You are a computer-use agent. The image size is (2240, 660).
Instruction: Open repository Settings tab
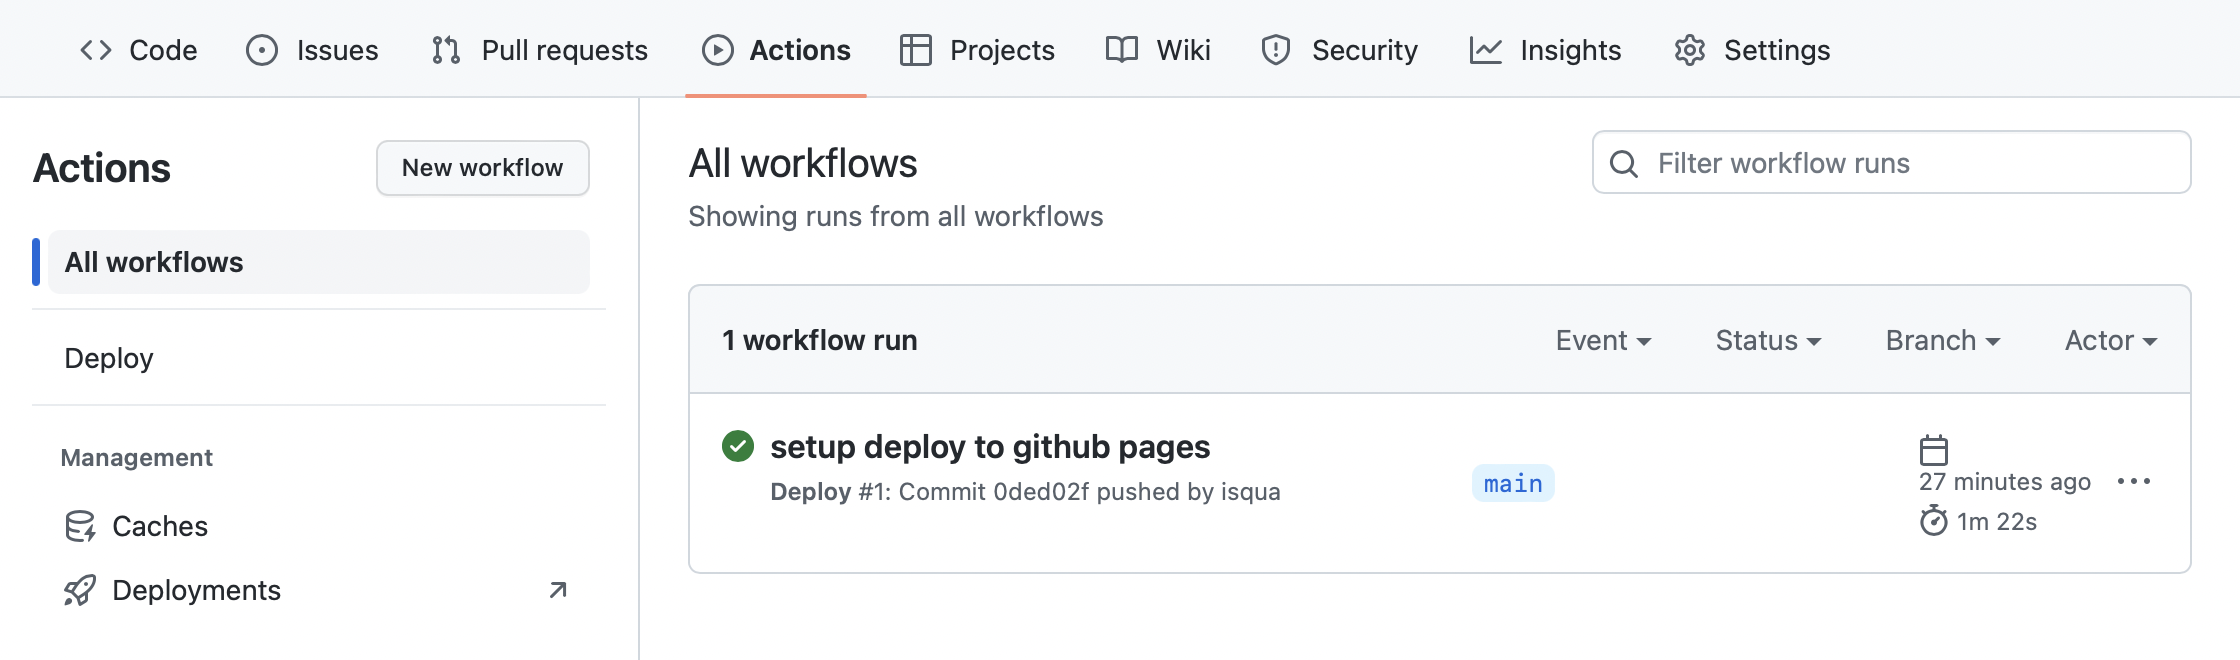[1752, 50]
